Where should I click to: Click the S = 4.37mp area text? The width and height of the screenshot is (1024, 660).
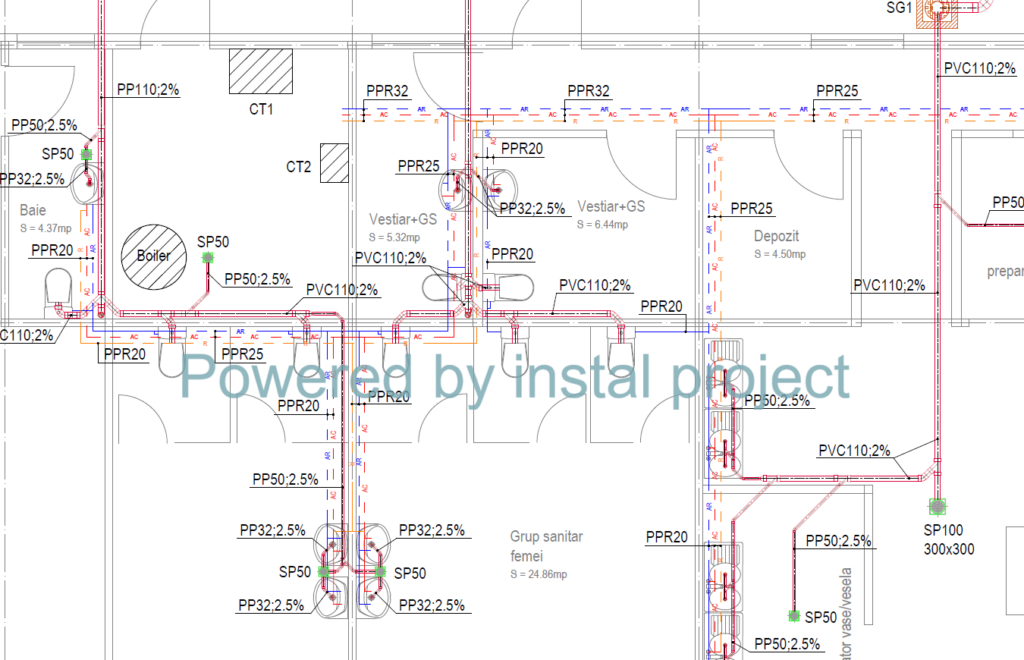[x=47, y=228]
